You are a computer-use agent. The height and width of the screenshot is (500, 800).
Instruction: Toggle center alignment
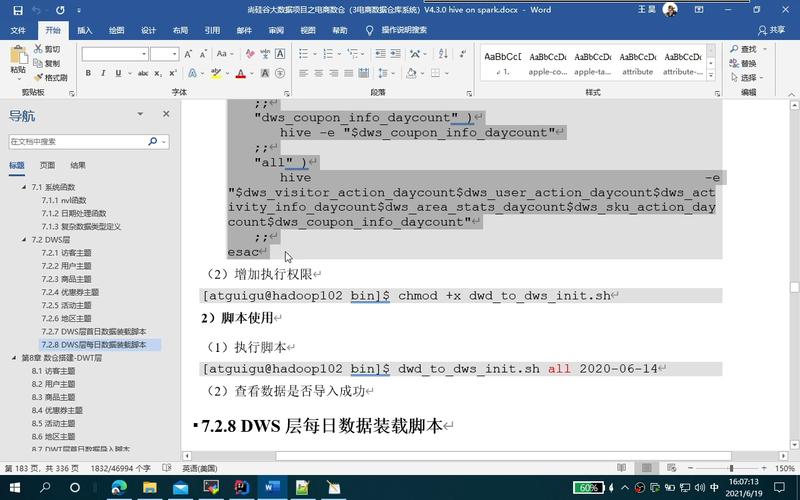[318, 73]
